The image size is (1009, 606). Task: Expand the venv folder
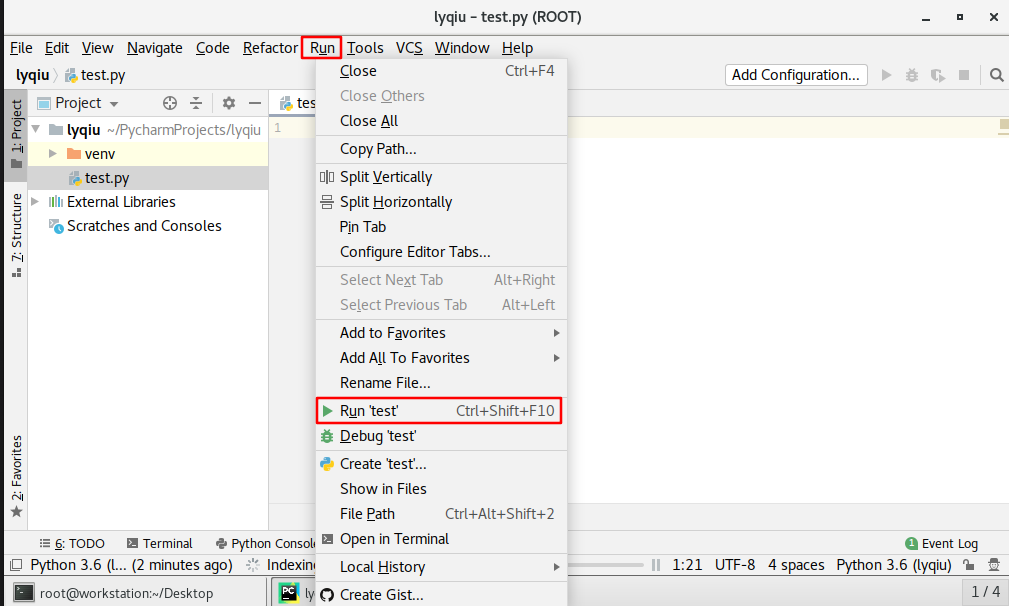53,154
